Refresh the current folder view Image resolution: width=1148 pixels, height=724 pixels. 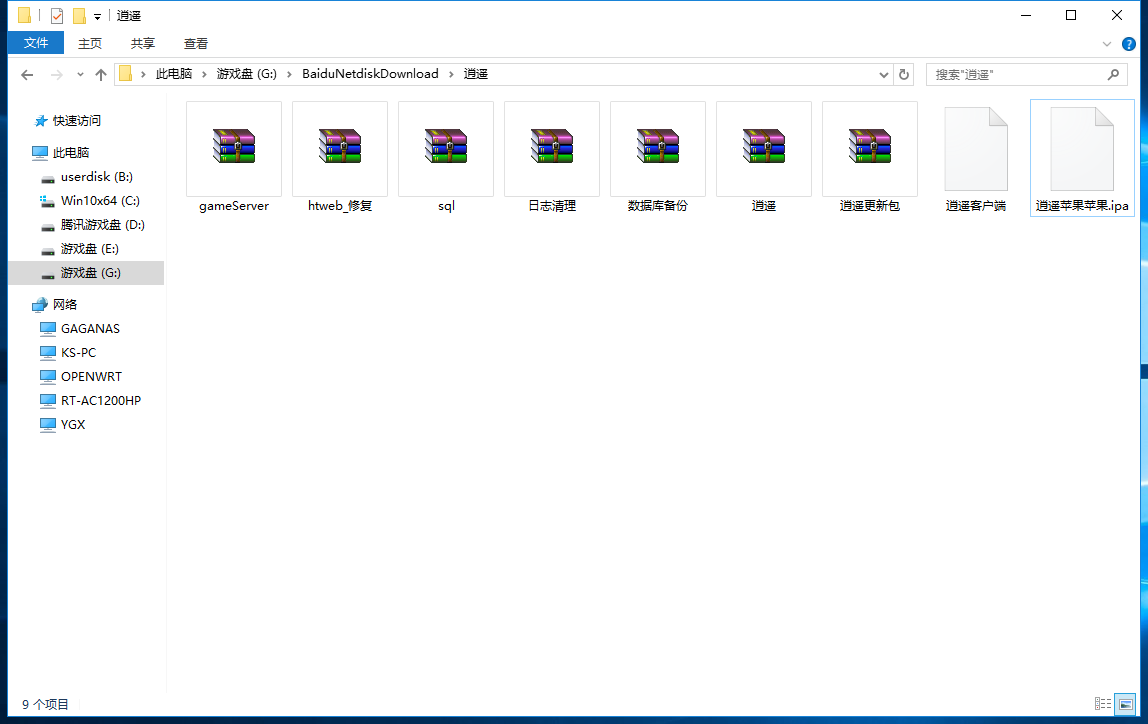click(x=904, y=74)
